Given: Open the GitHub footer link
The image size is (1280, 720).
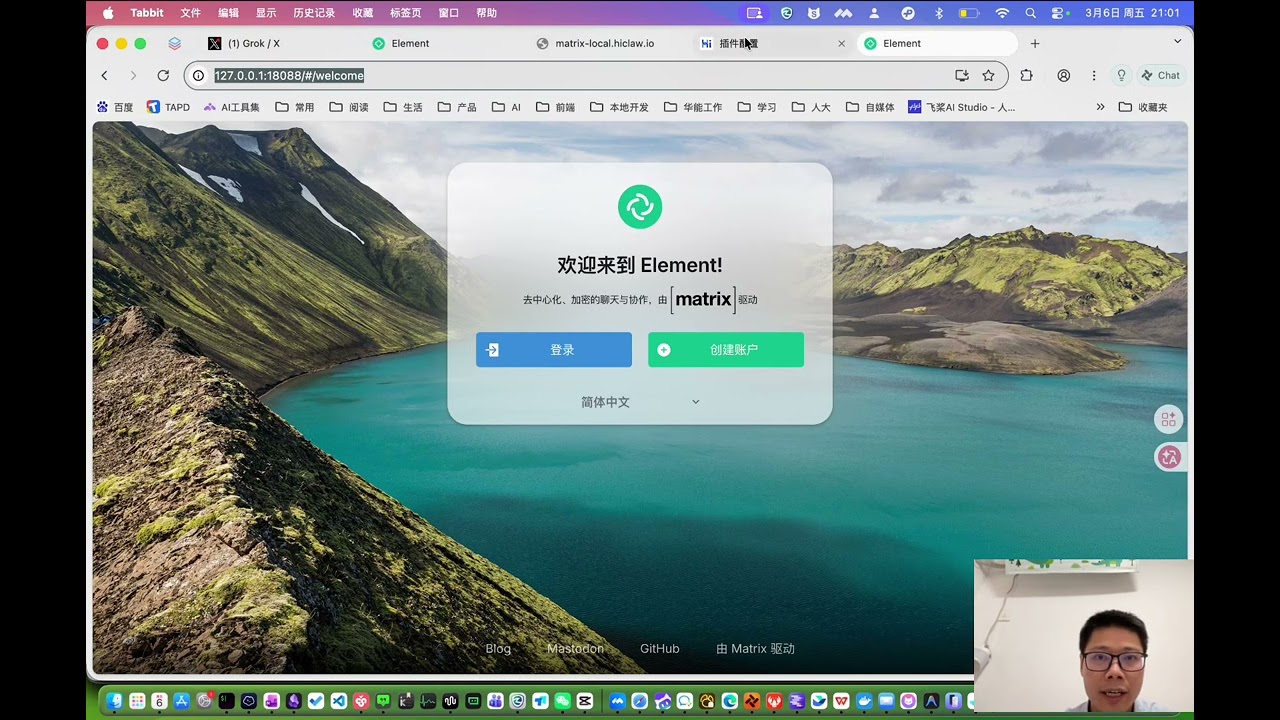Looking at the screenshot, I should click(x=660, y=649).
